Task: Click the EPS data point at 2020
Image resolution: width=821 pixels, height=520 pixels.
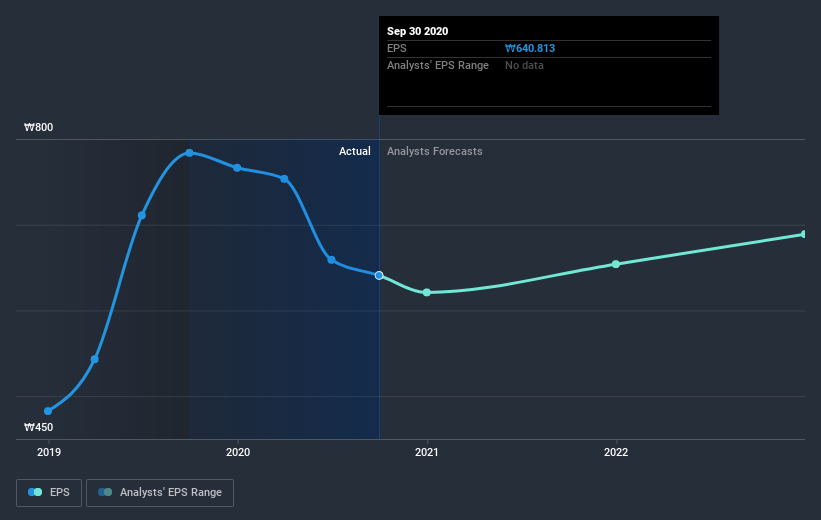Action: tap(237, 168)
